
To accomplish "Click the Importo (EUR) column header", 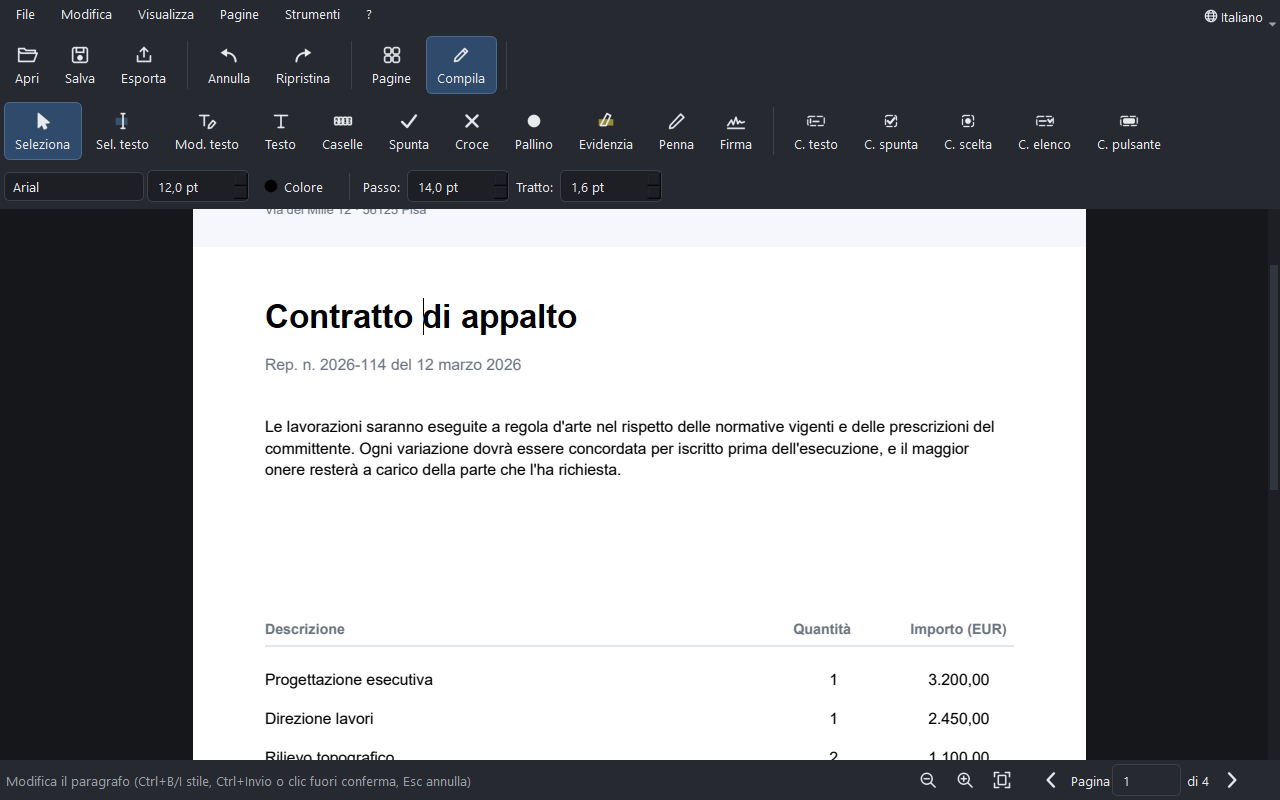I will (958, 629).
